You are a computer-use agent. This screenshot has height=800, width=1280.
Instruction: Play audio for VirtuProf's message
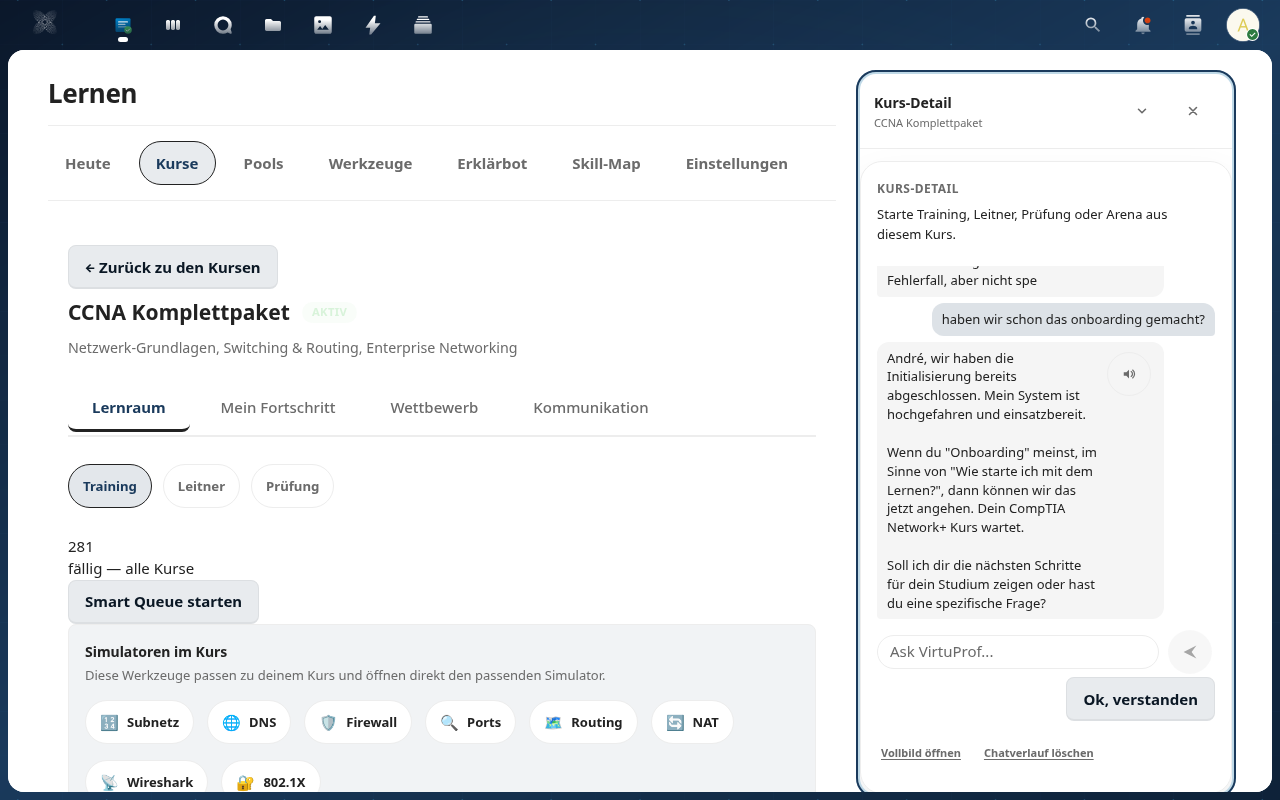(1129, 373)
